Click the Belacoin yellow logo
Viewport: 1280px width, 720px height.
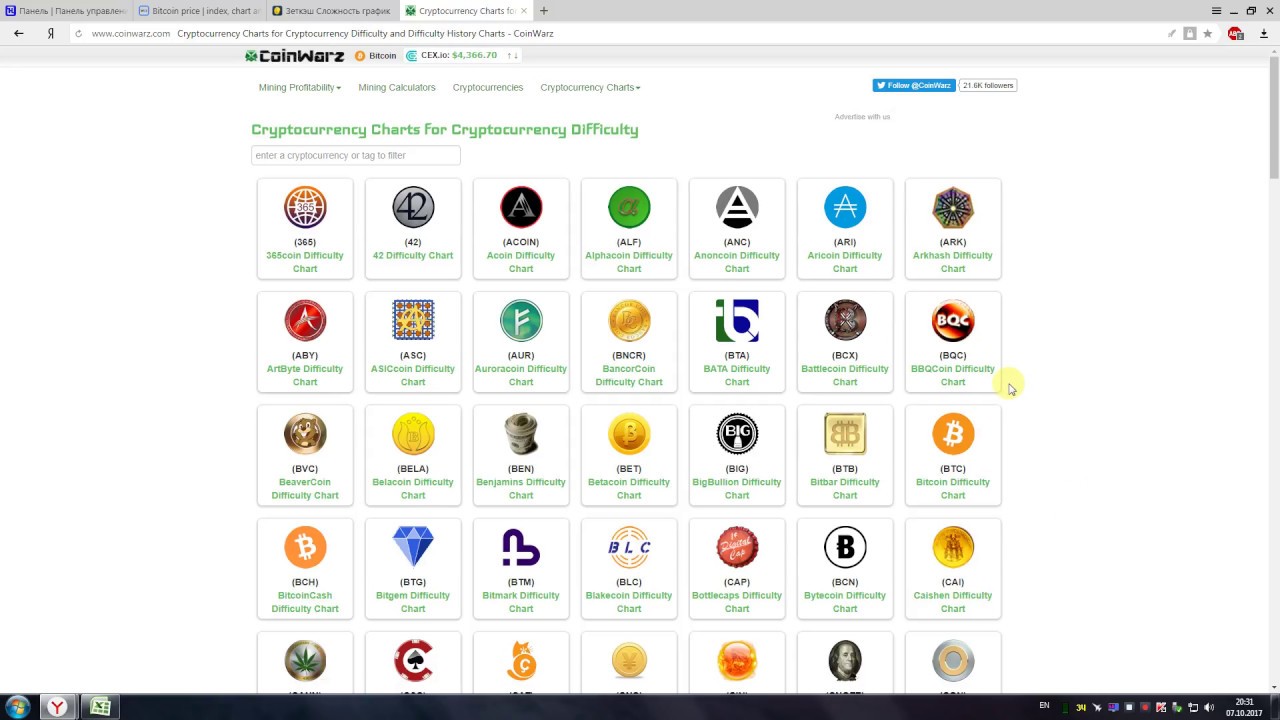(413, 434)
